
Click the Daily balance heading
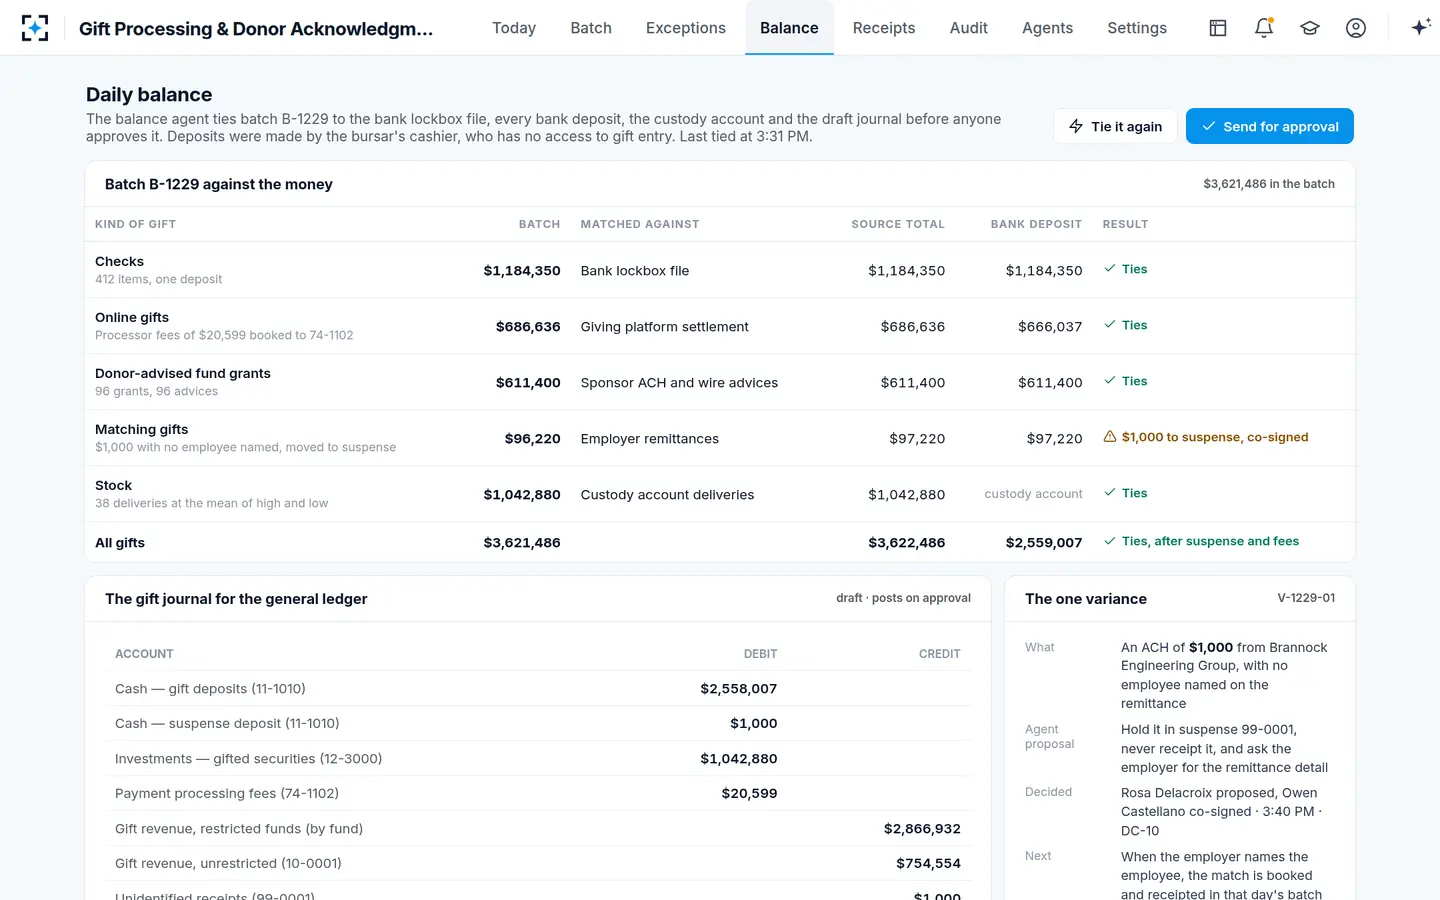pyautogui.click(x=149, y=94)
